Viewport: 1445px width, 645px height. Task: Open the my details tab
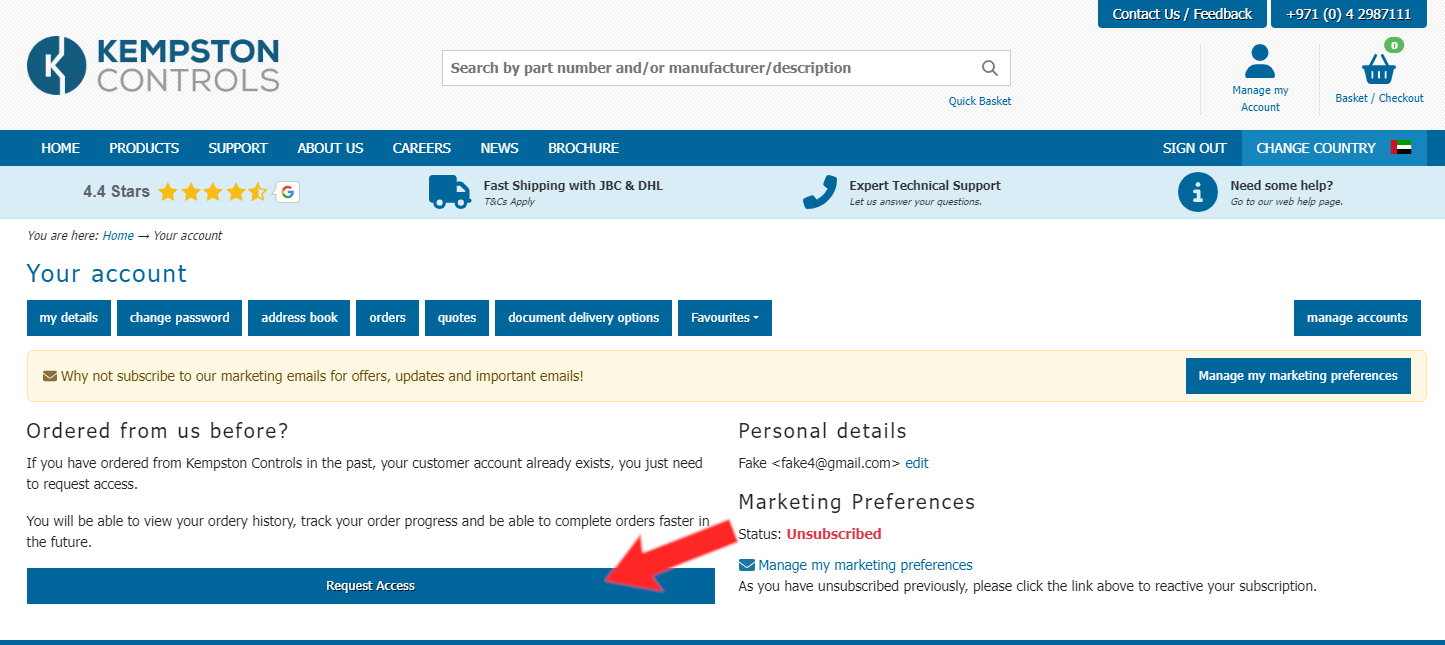(x=69, y=318)
